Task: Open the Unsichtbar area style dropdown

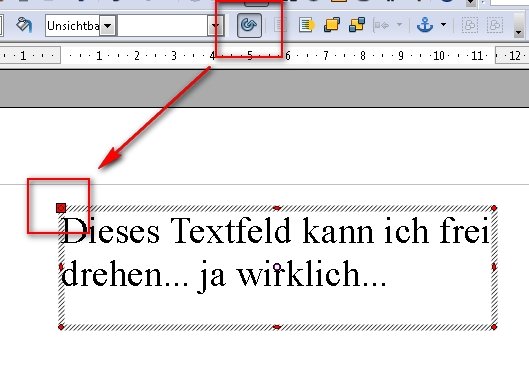Action: tap(108, 26)
